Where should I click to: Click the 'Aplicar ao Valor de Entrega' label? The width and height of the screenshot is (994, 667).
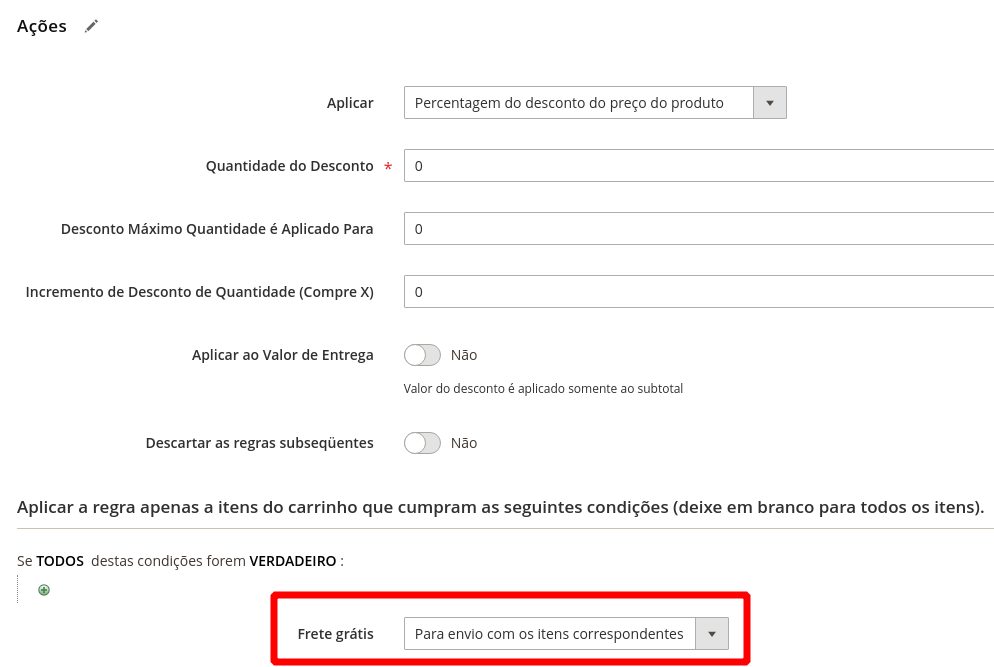283,355
